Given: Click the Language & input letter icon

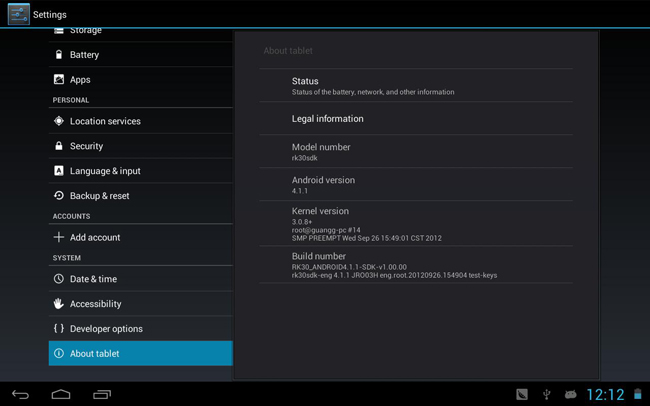Looking at the screenshot, I should coord(59,170).
